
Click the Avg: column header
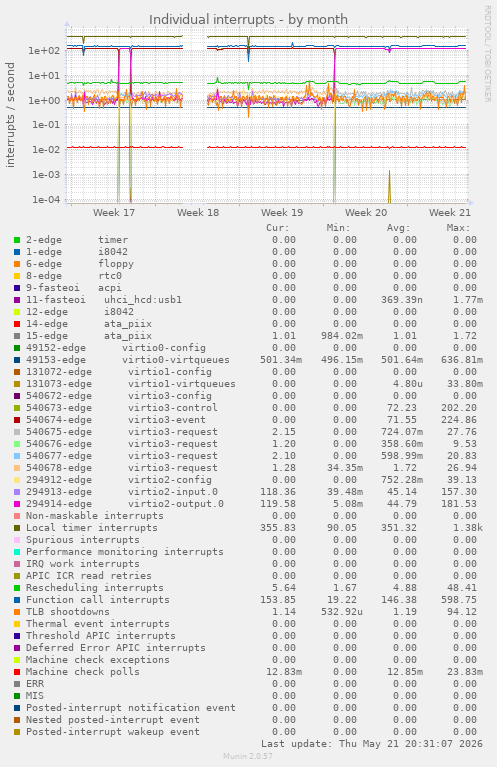tap(399, 228)
